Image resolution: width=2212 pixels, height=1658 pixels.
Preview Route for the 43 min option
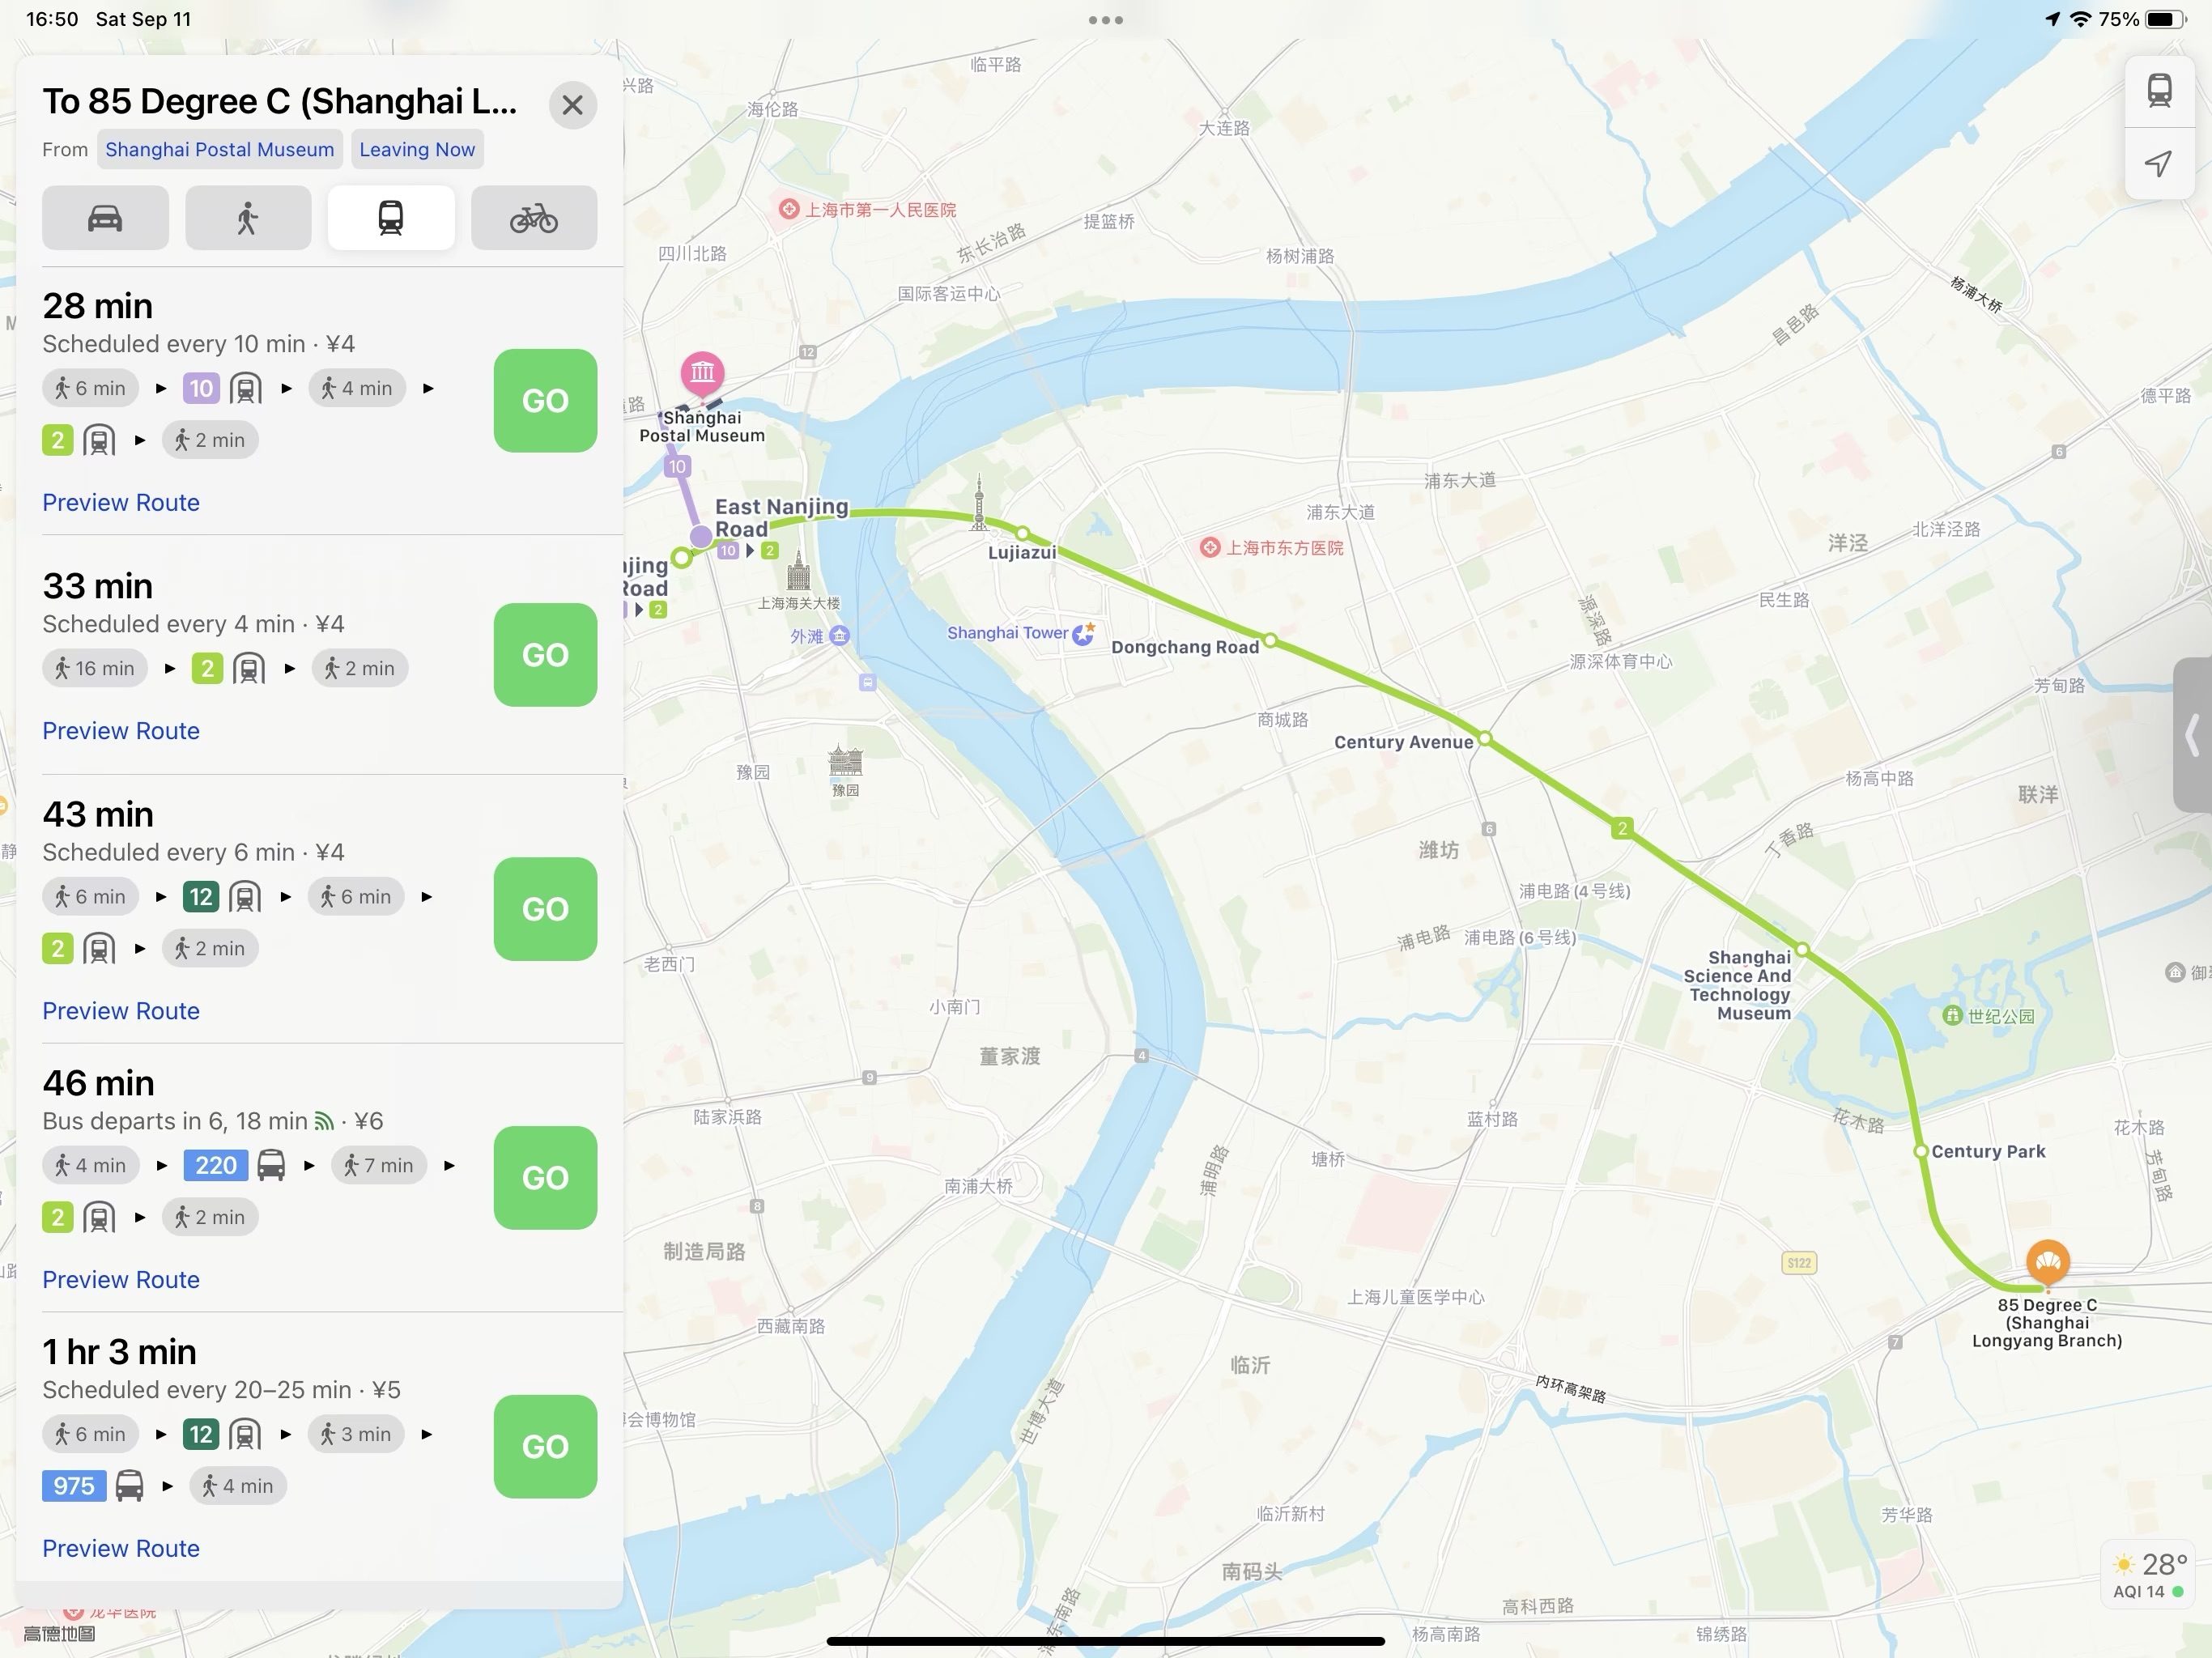pos(121,1011)
